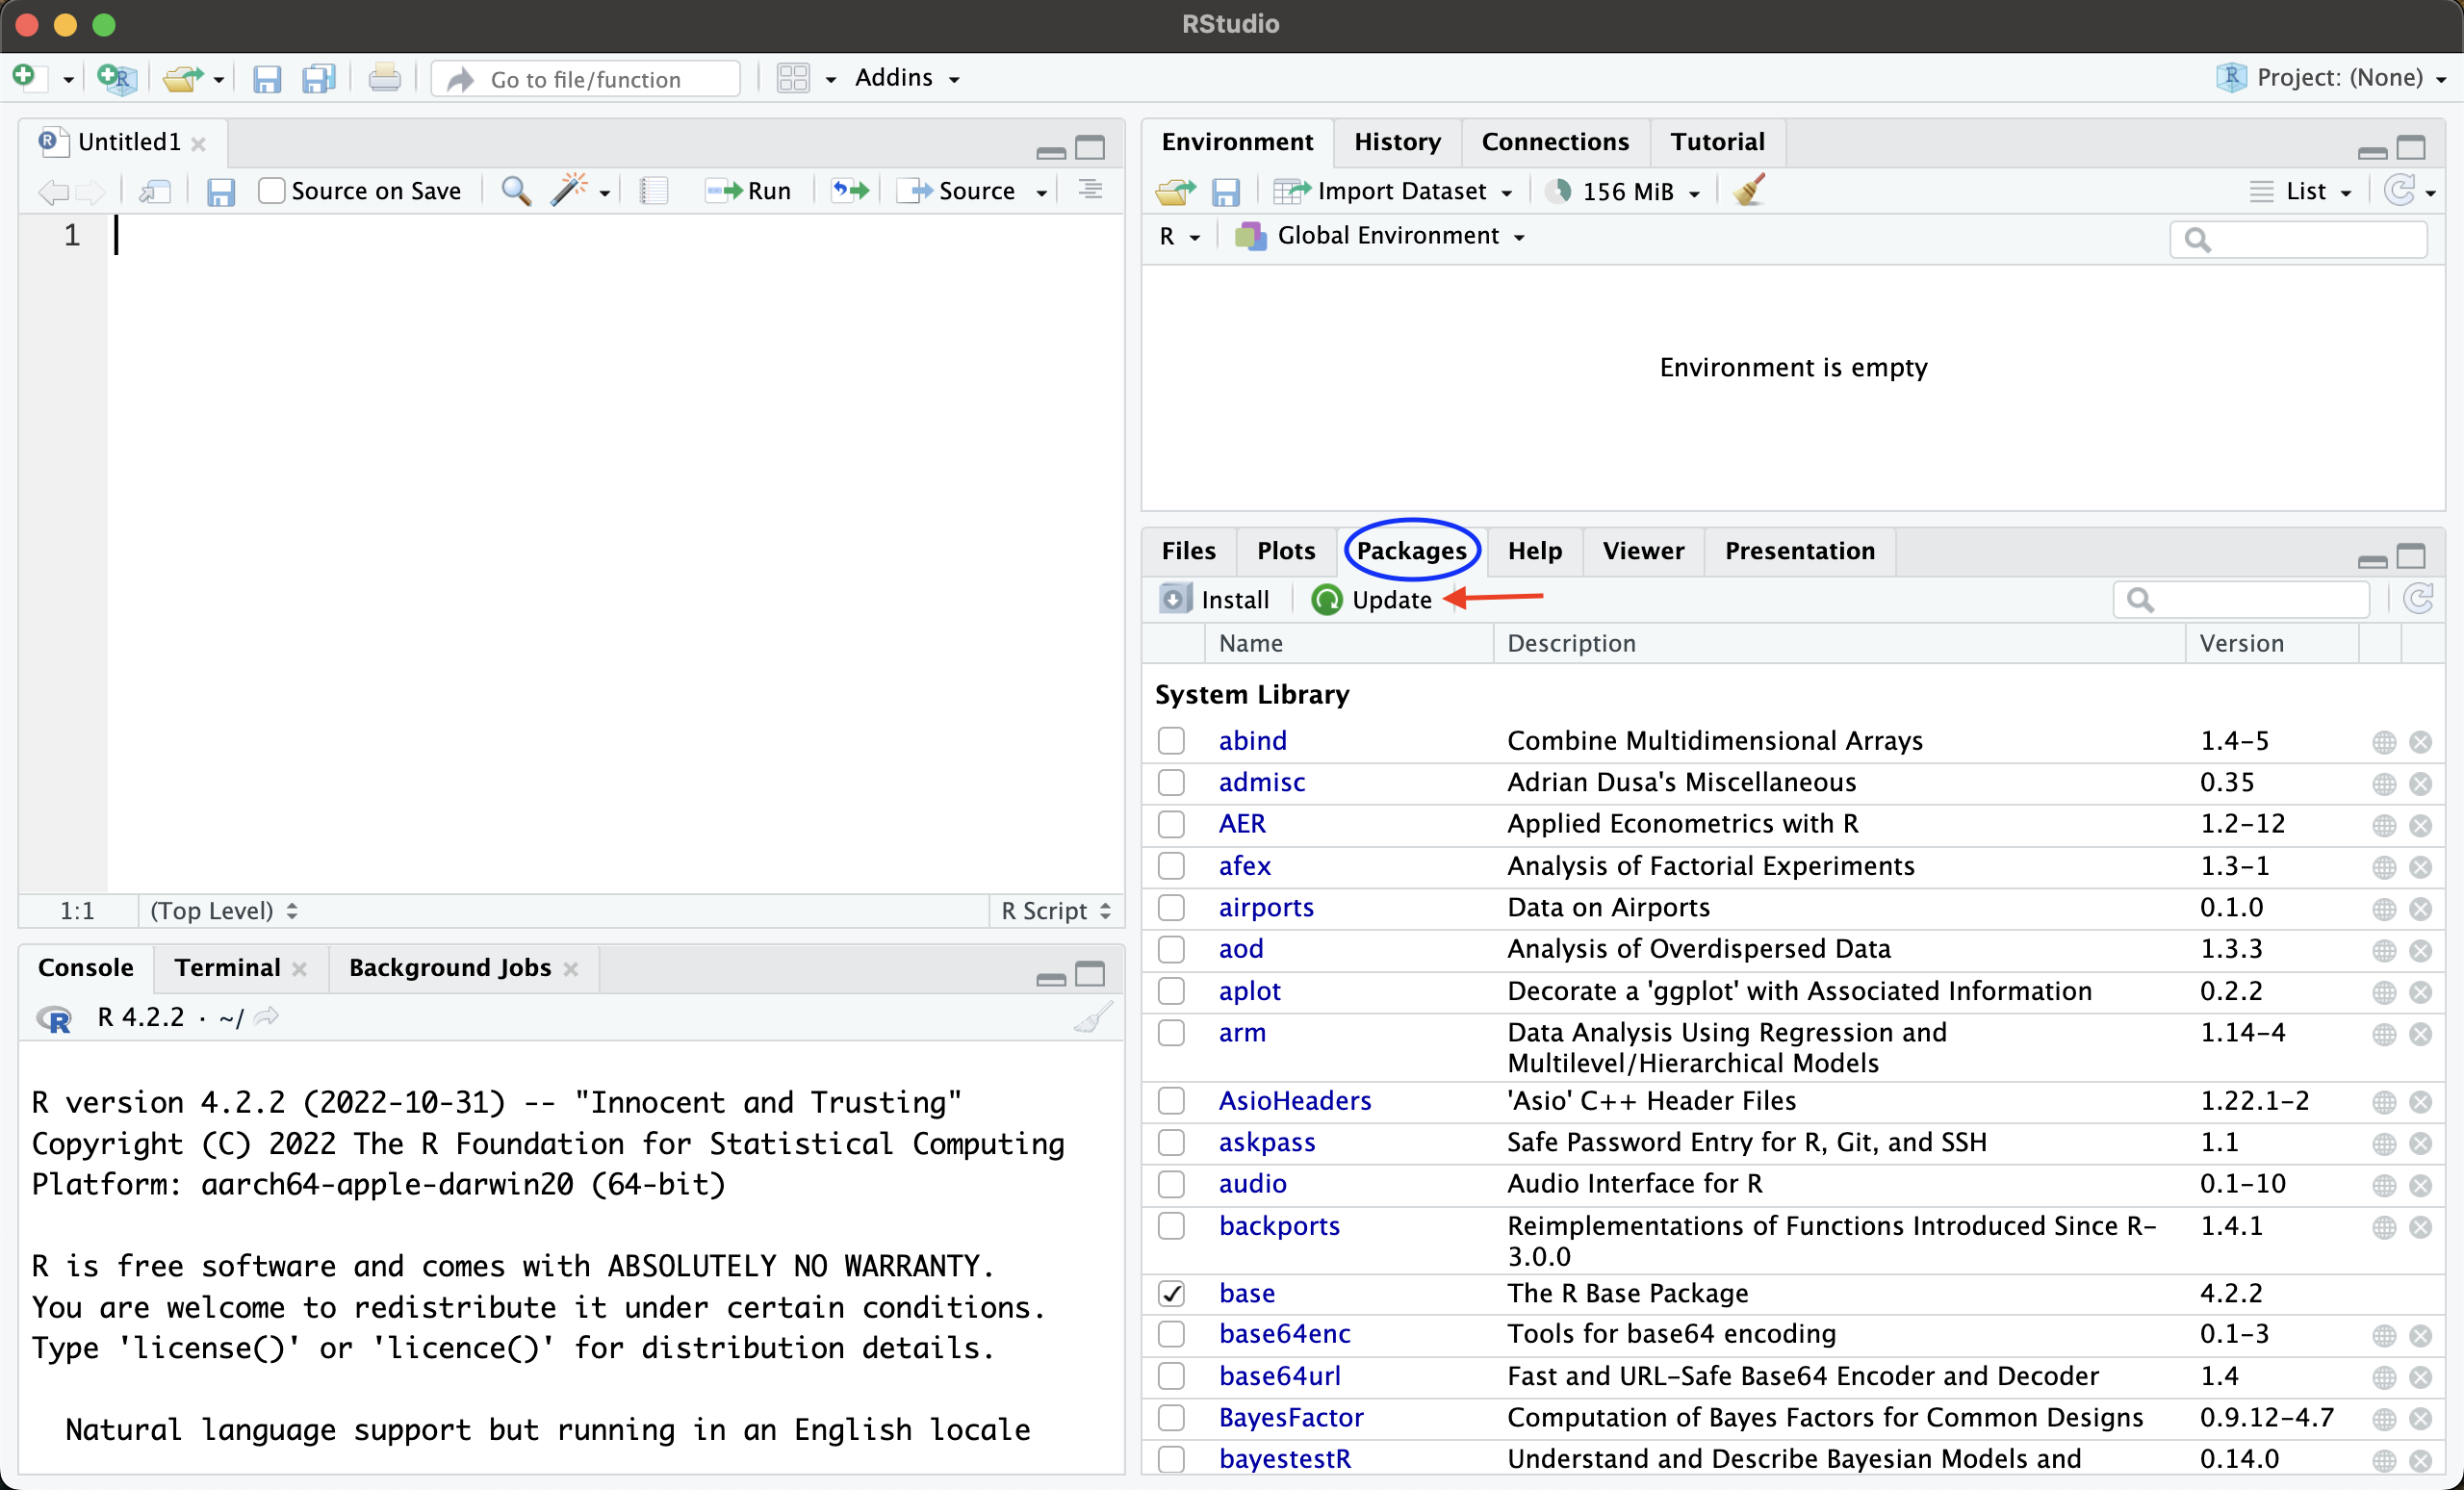Remove the abind package with X icon
Viewport: 2464px width, 1490px height.
point(2420,742)
